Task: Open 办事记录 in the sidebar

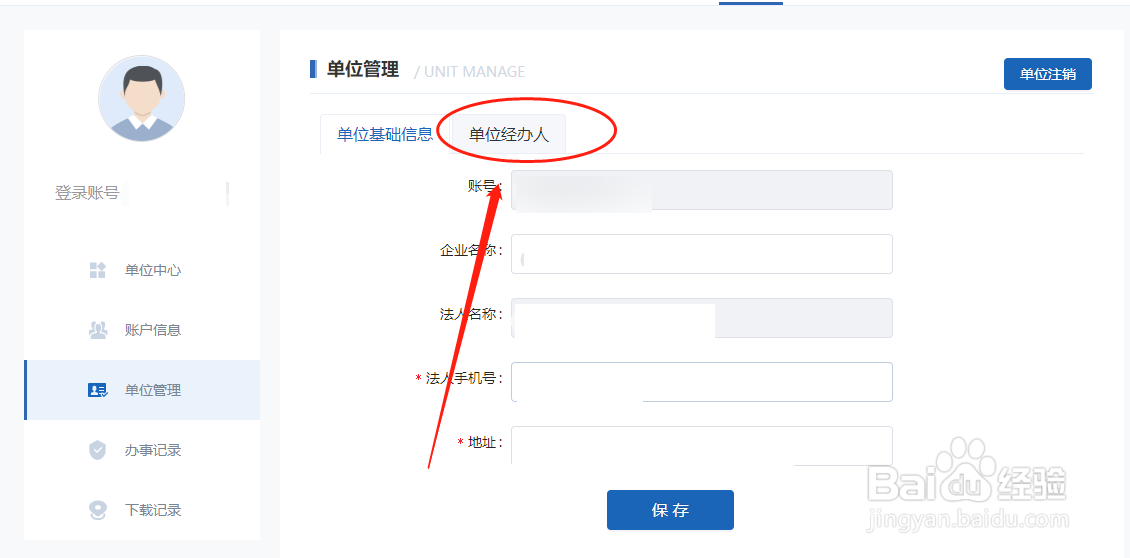Action: coord(142,450)
